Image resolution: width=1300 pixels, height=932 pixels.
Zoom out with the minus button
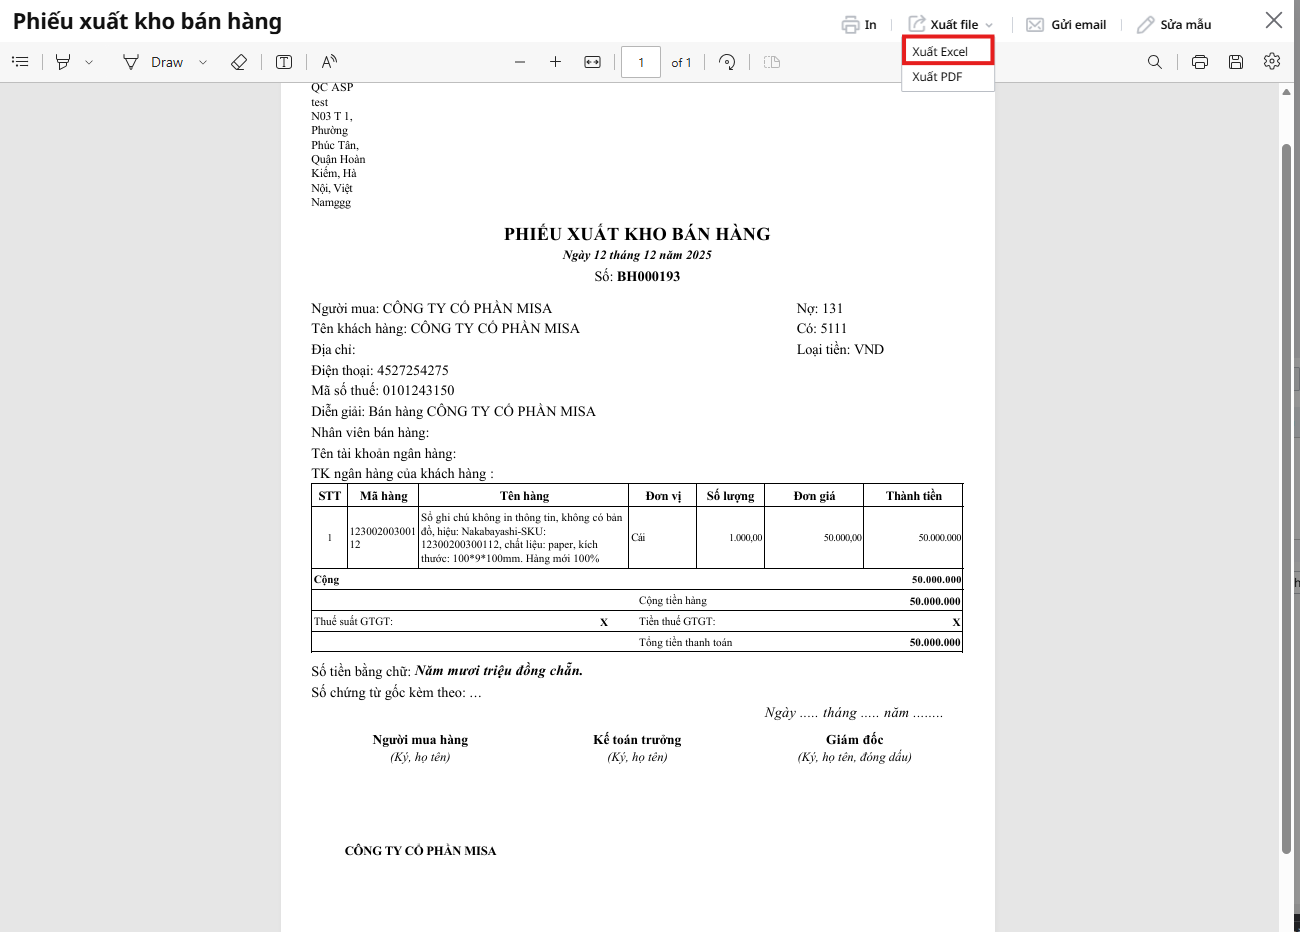tap(520, 62)
